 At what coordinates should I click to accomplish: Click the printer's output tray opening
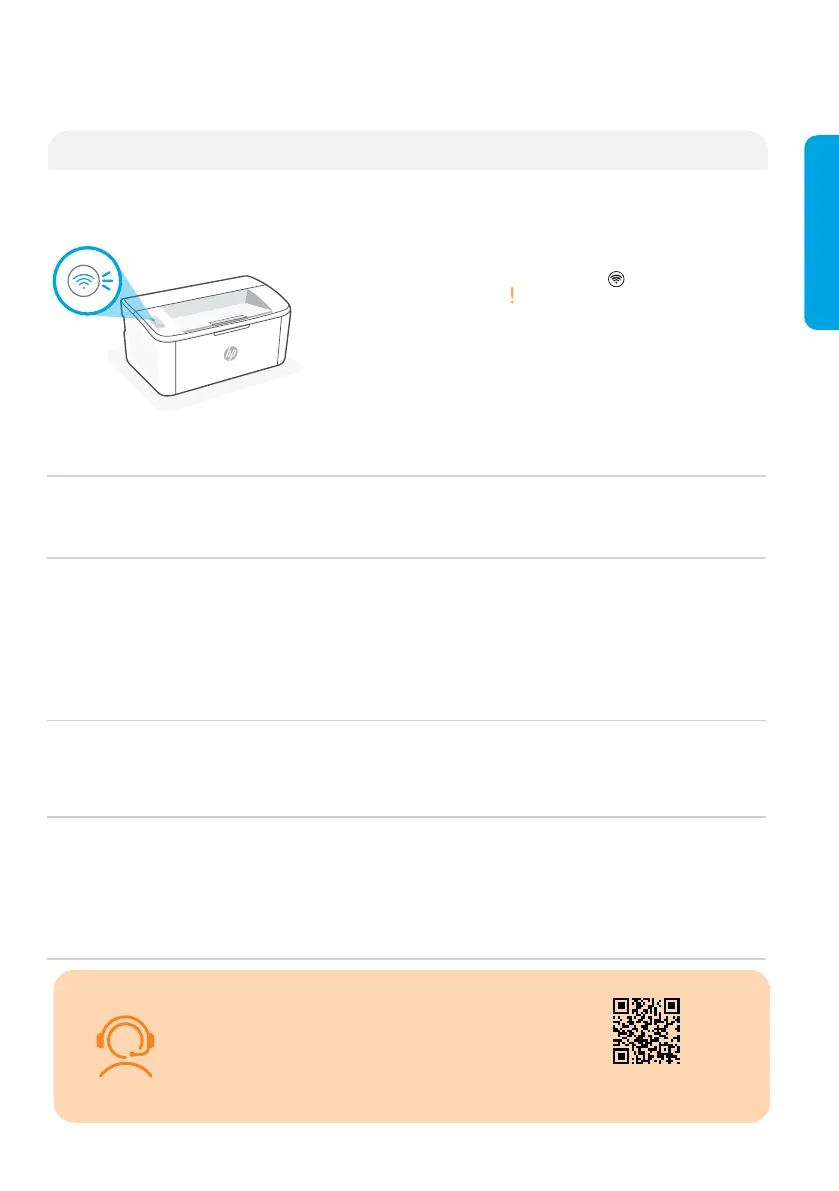216,305
